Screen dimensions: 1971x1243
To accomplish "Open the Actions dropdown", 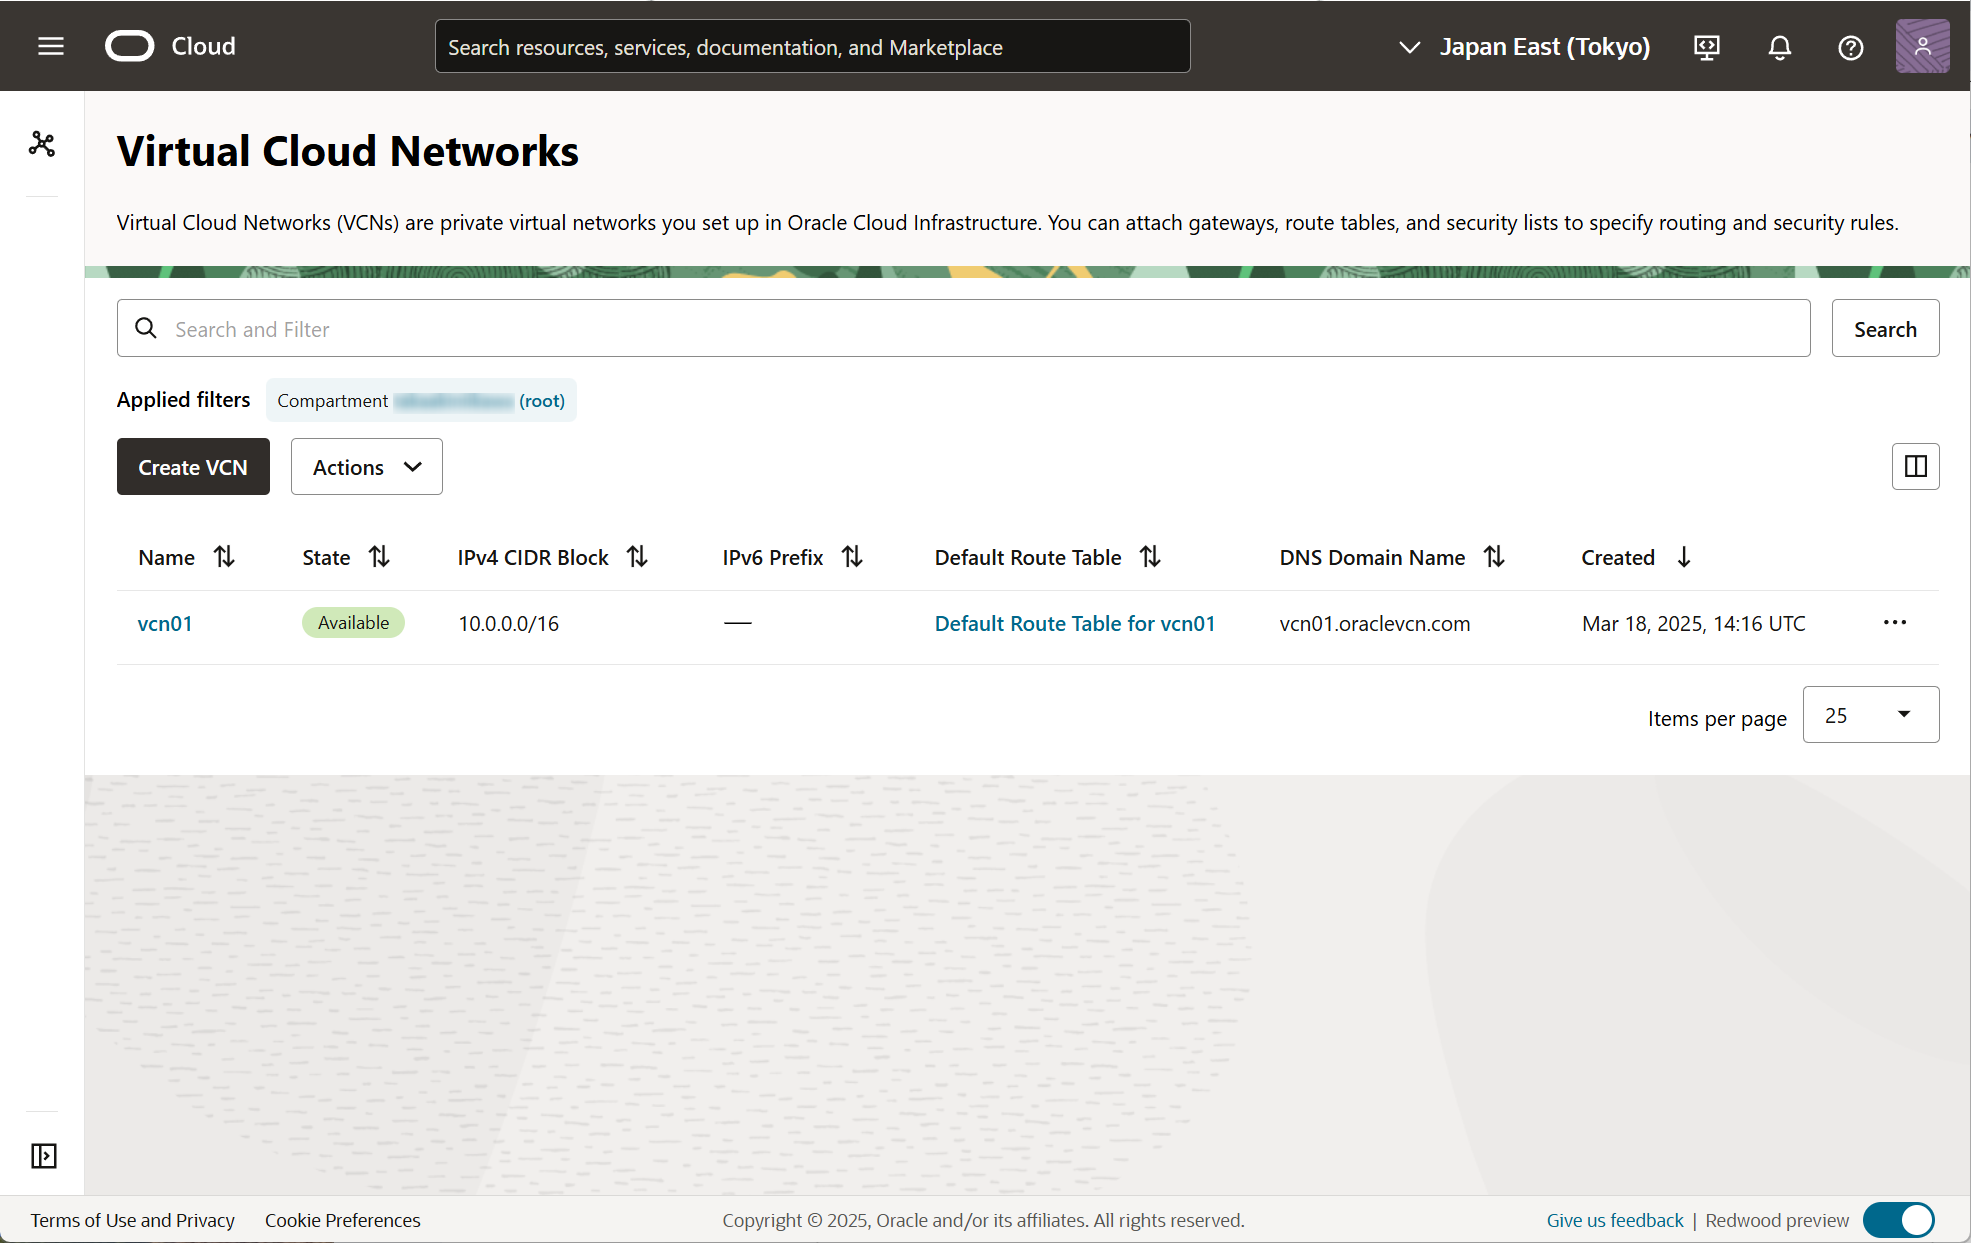I will [x=366, y=466].
